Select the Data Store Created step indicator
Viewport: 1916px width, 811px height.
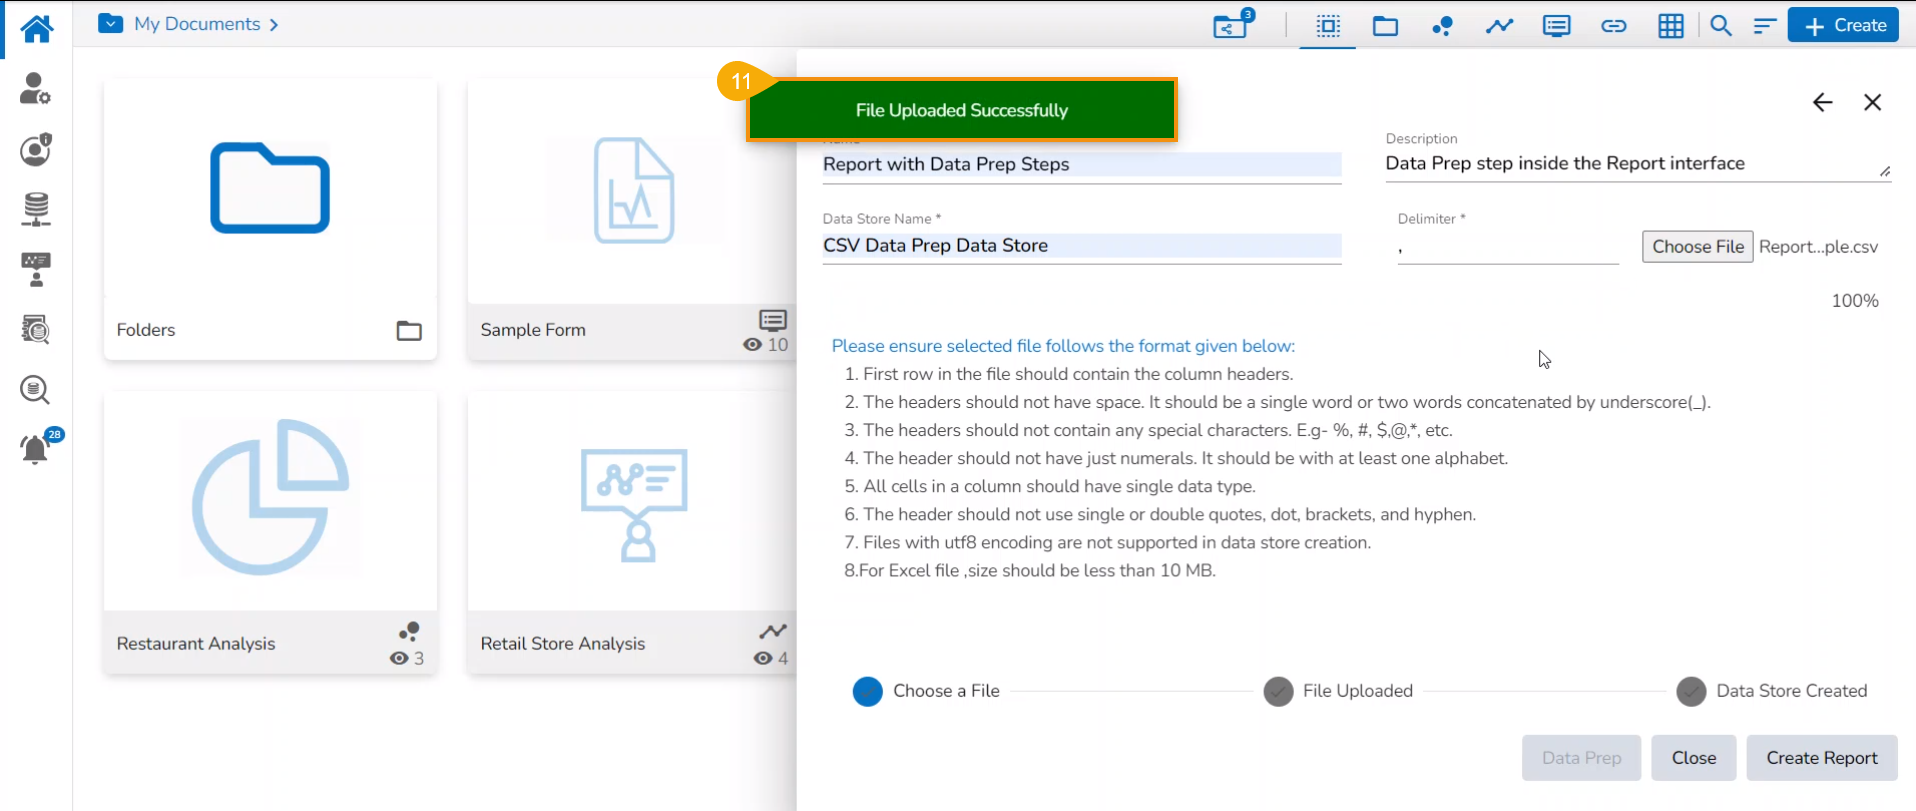coord(1691,691)
